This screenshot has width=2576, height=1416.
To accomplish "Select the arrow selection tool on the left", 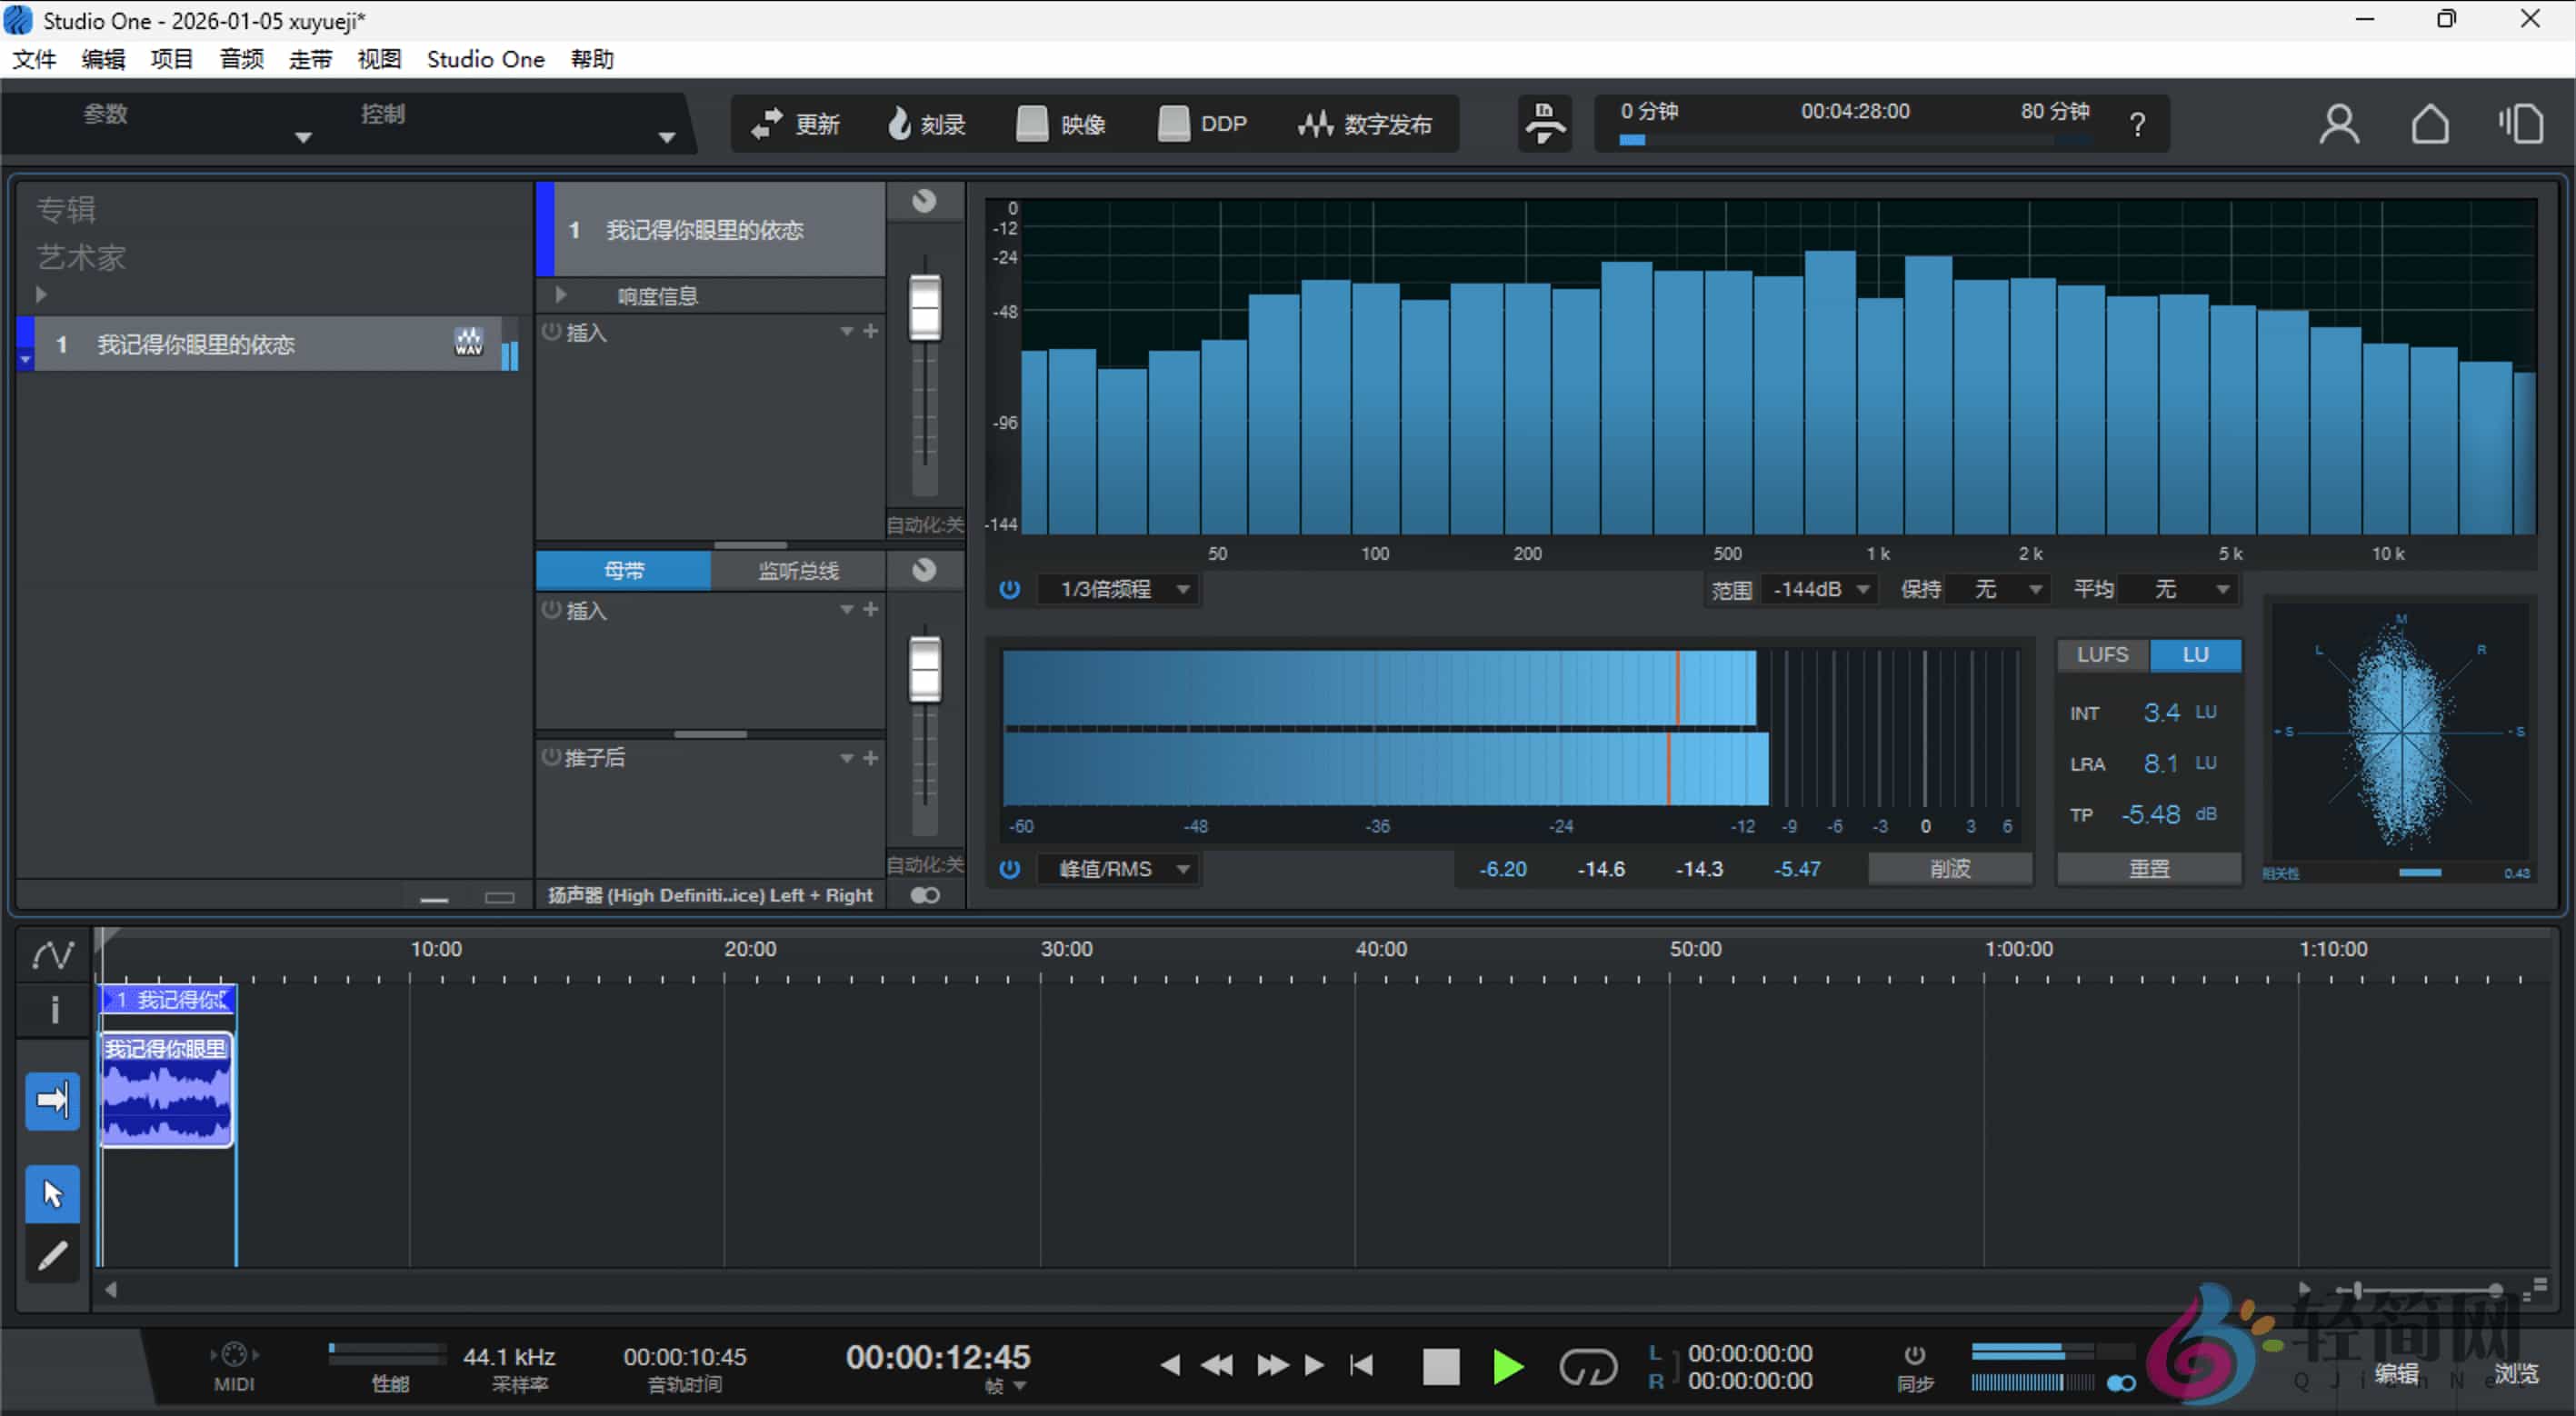I will coord(51,1192).
